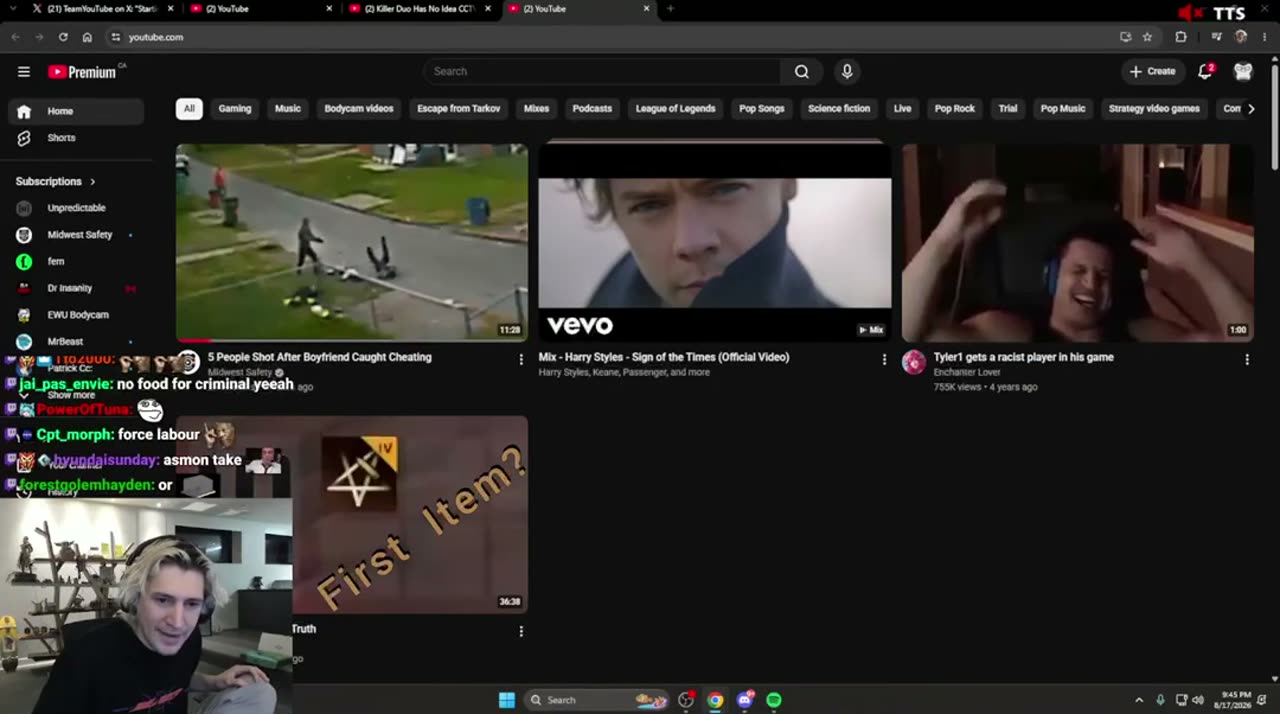
Task: Reload the page in Chrome
Action: [x=63, y=37]
